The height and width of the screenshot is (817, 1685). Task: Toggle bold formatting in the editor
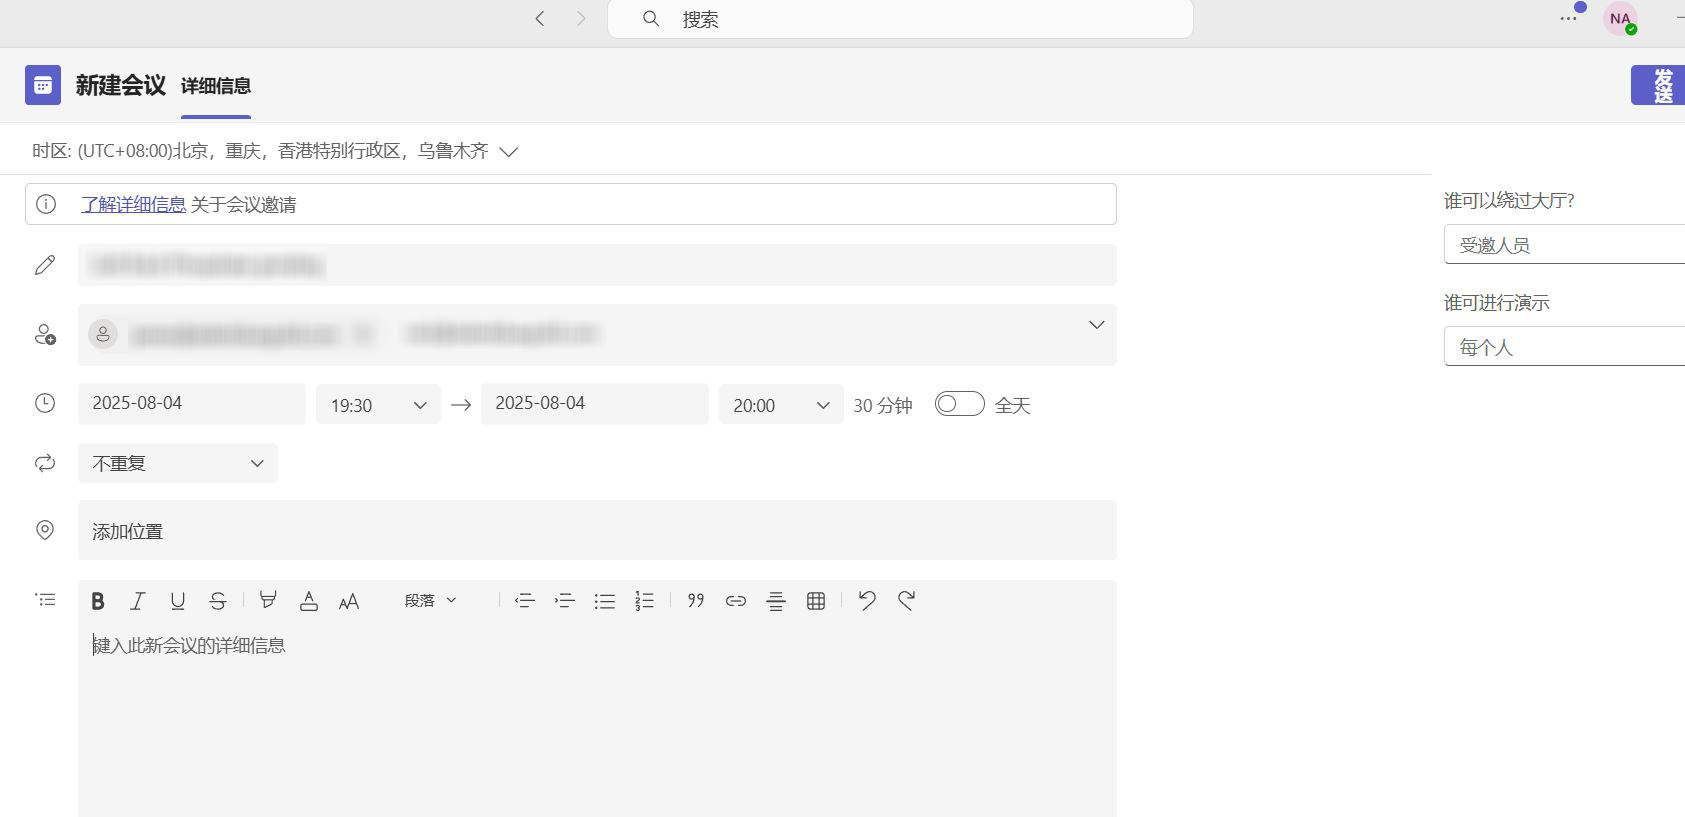(x=98, y=601)
